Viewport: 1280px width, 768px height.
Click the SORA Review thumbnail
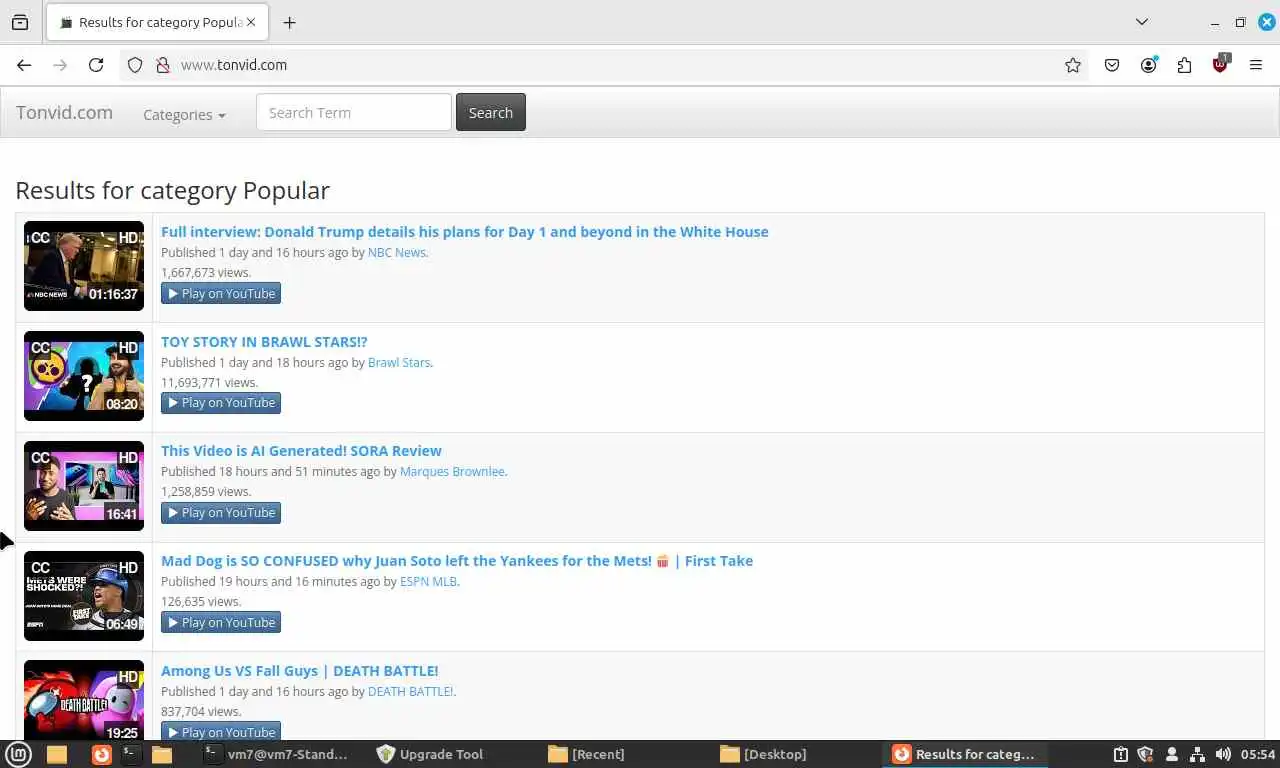click(84, 486)
